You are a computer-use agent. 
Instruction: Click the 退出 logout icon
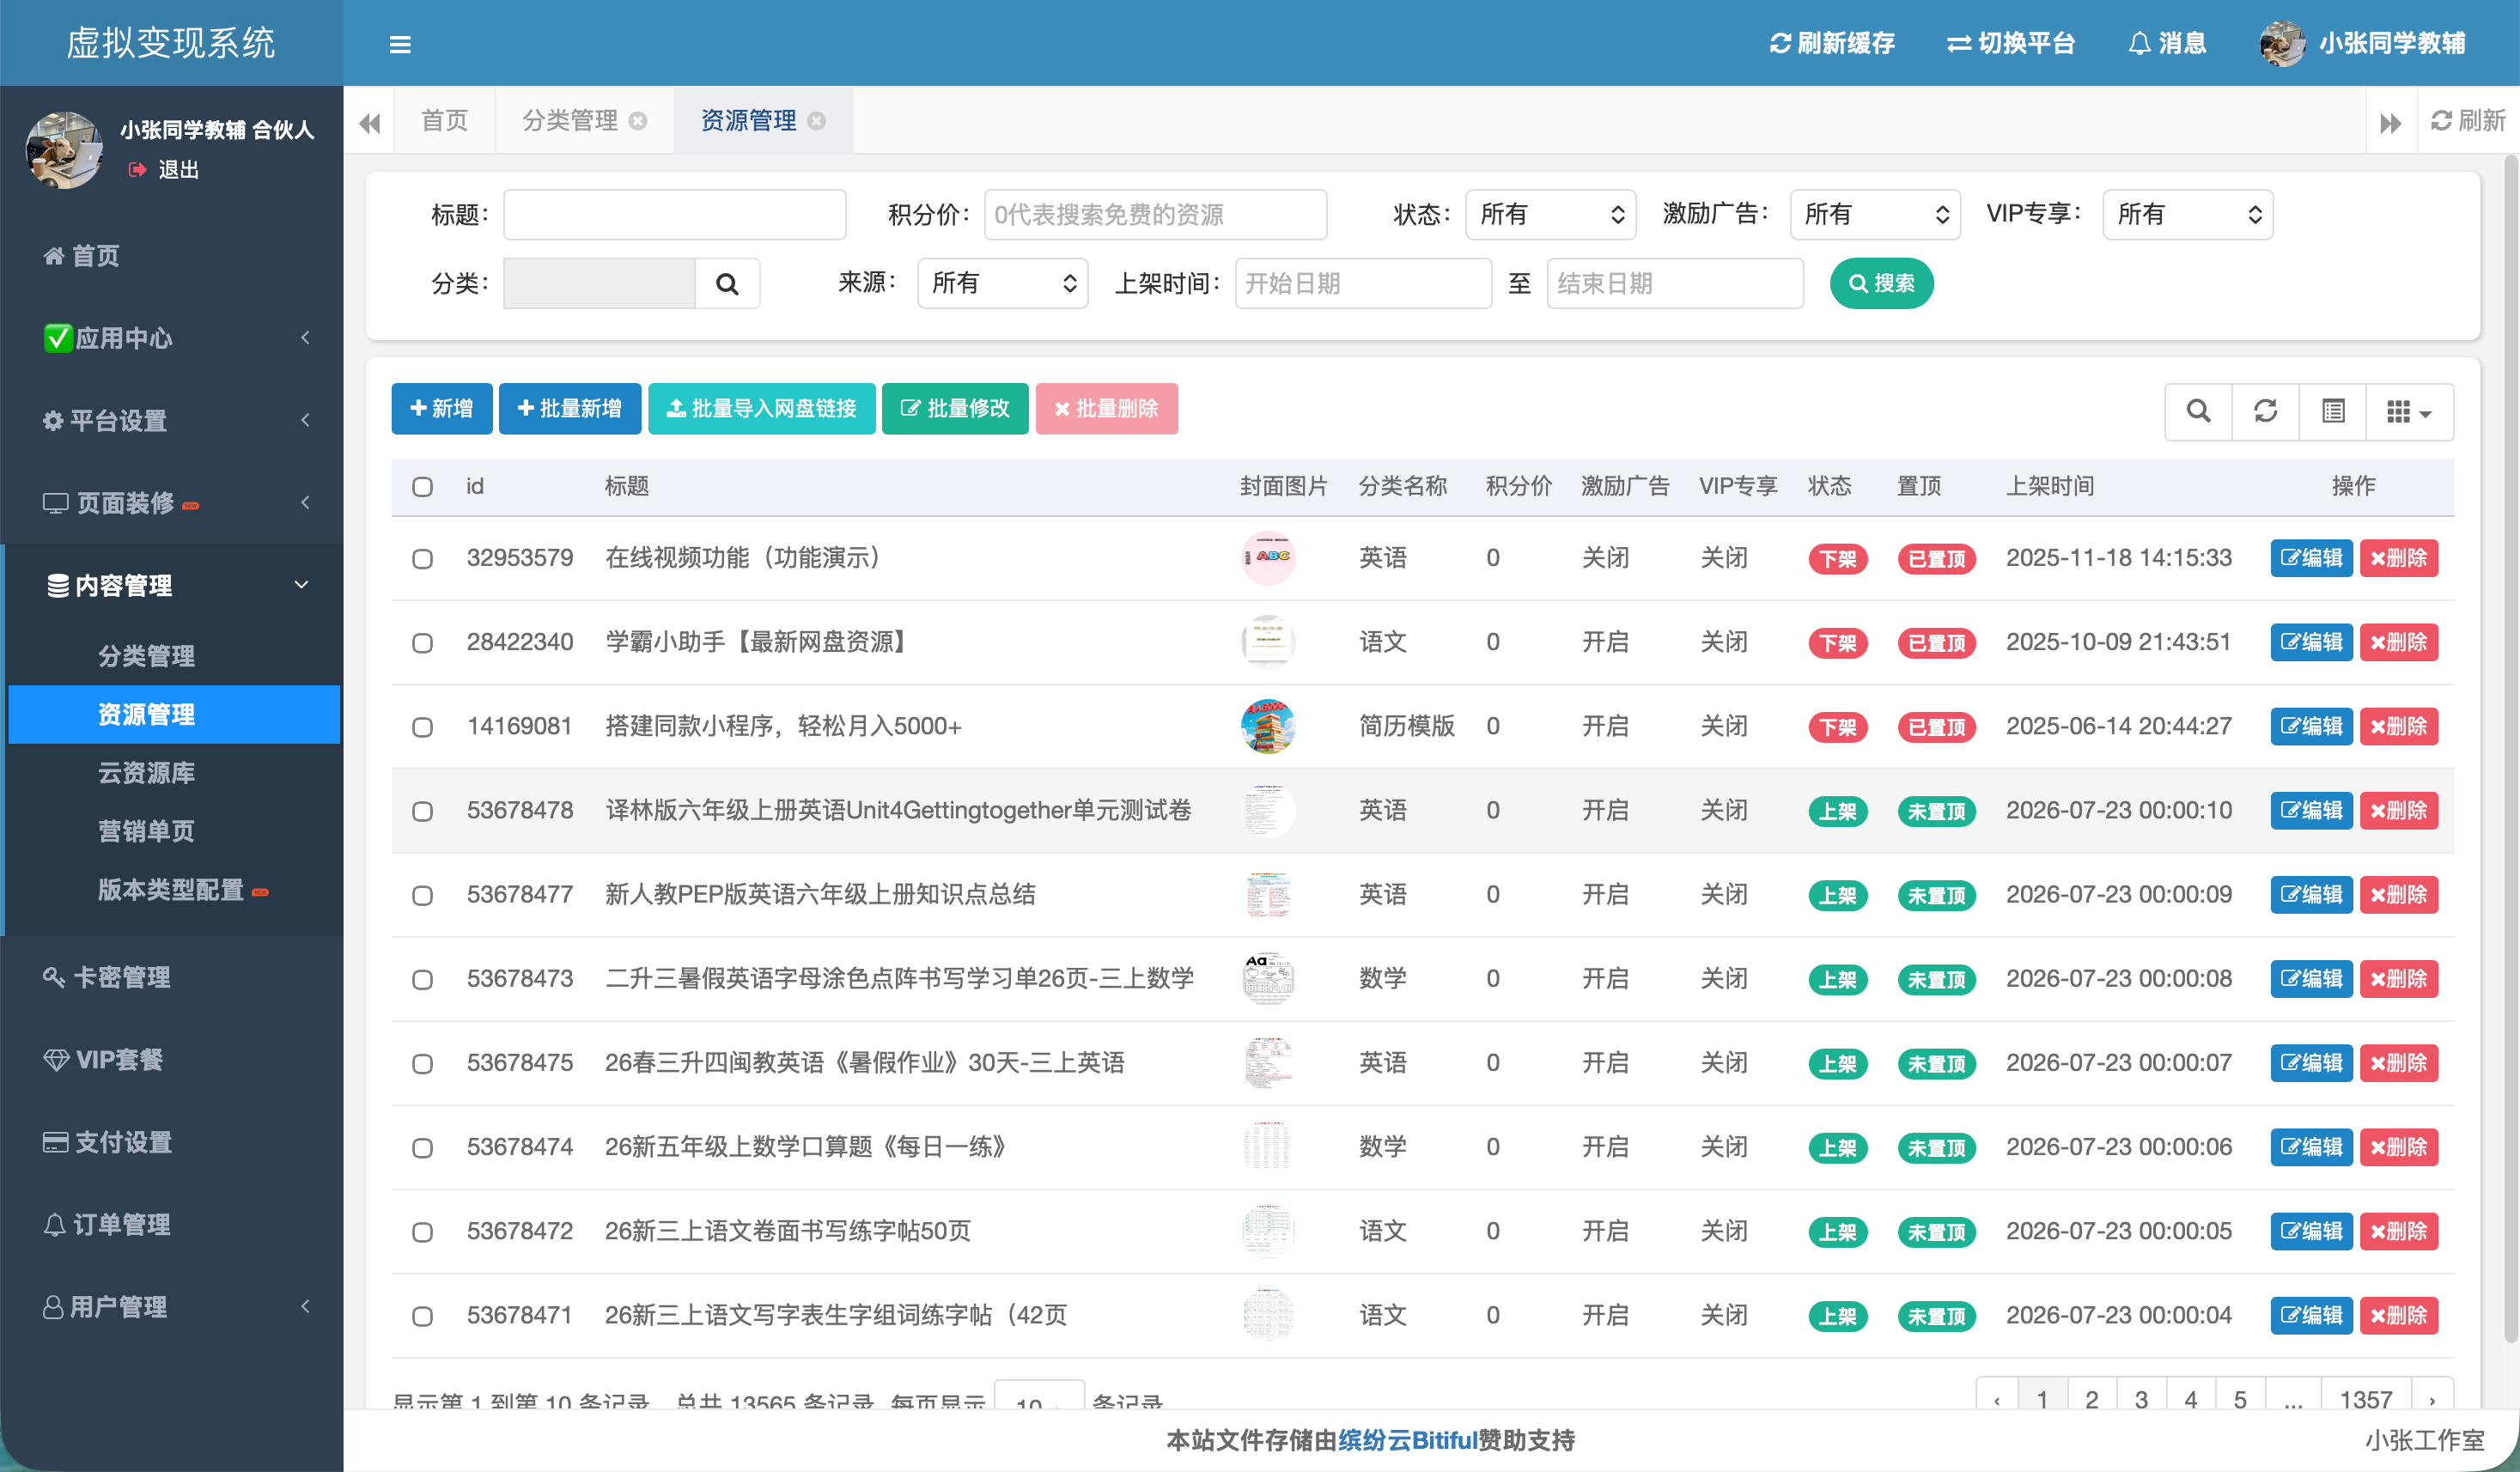[x=138, y=170]
